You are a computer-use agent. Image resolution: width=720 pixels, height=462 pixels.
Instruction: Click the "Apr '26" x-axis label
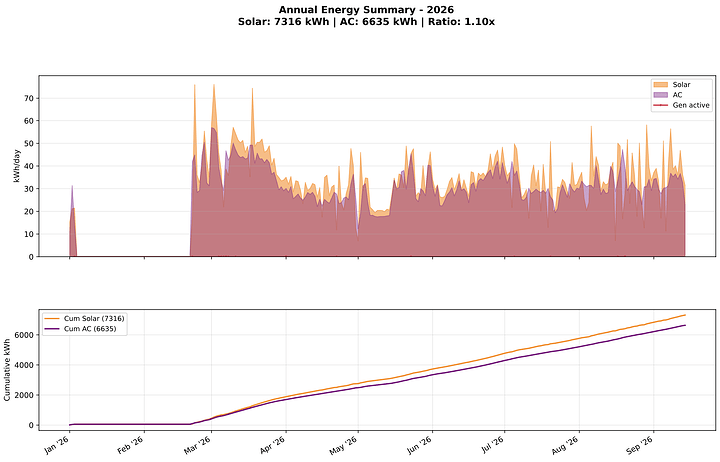[x=273, y=445]
